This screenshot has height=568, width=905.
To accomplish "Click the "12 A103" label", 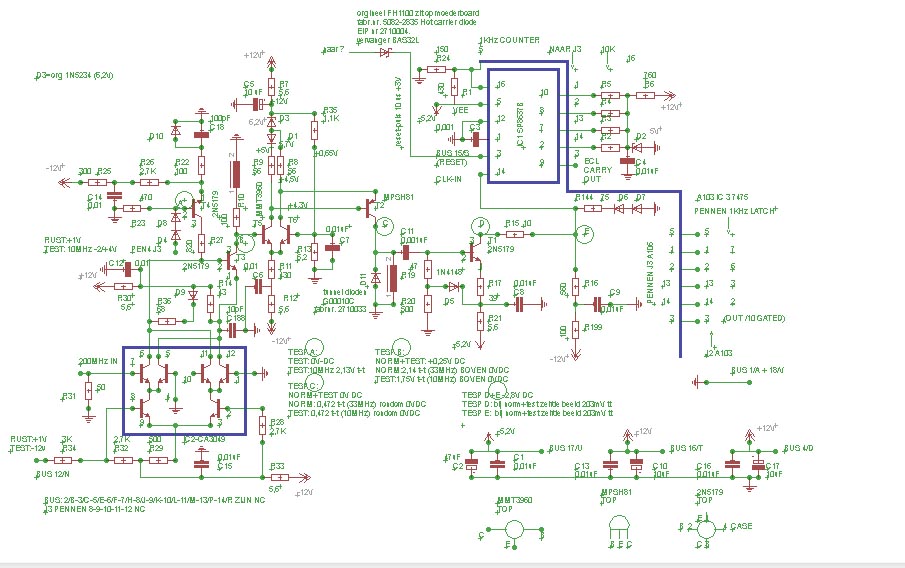I will [x=719, y=353].
